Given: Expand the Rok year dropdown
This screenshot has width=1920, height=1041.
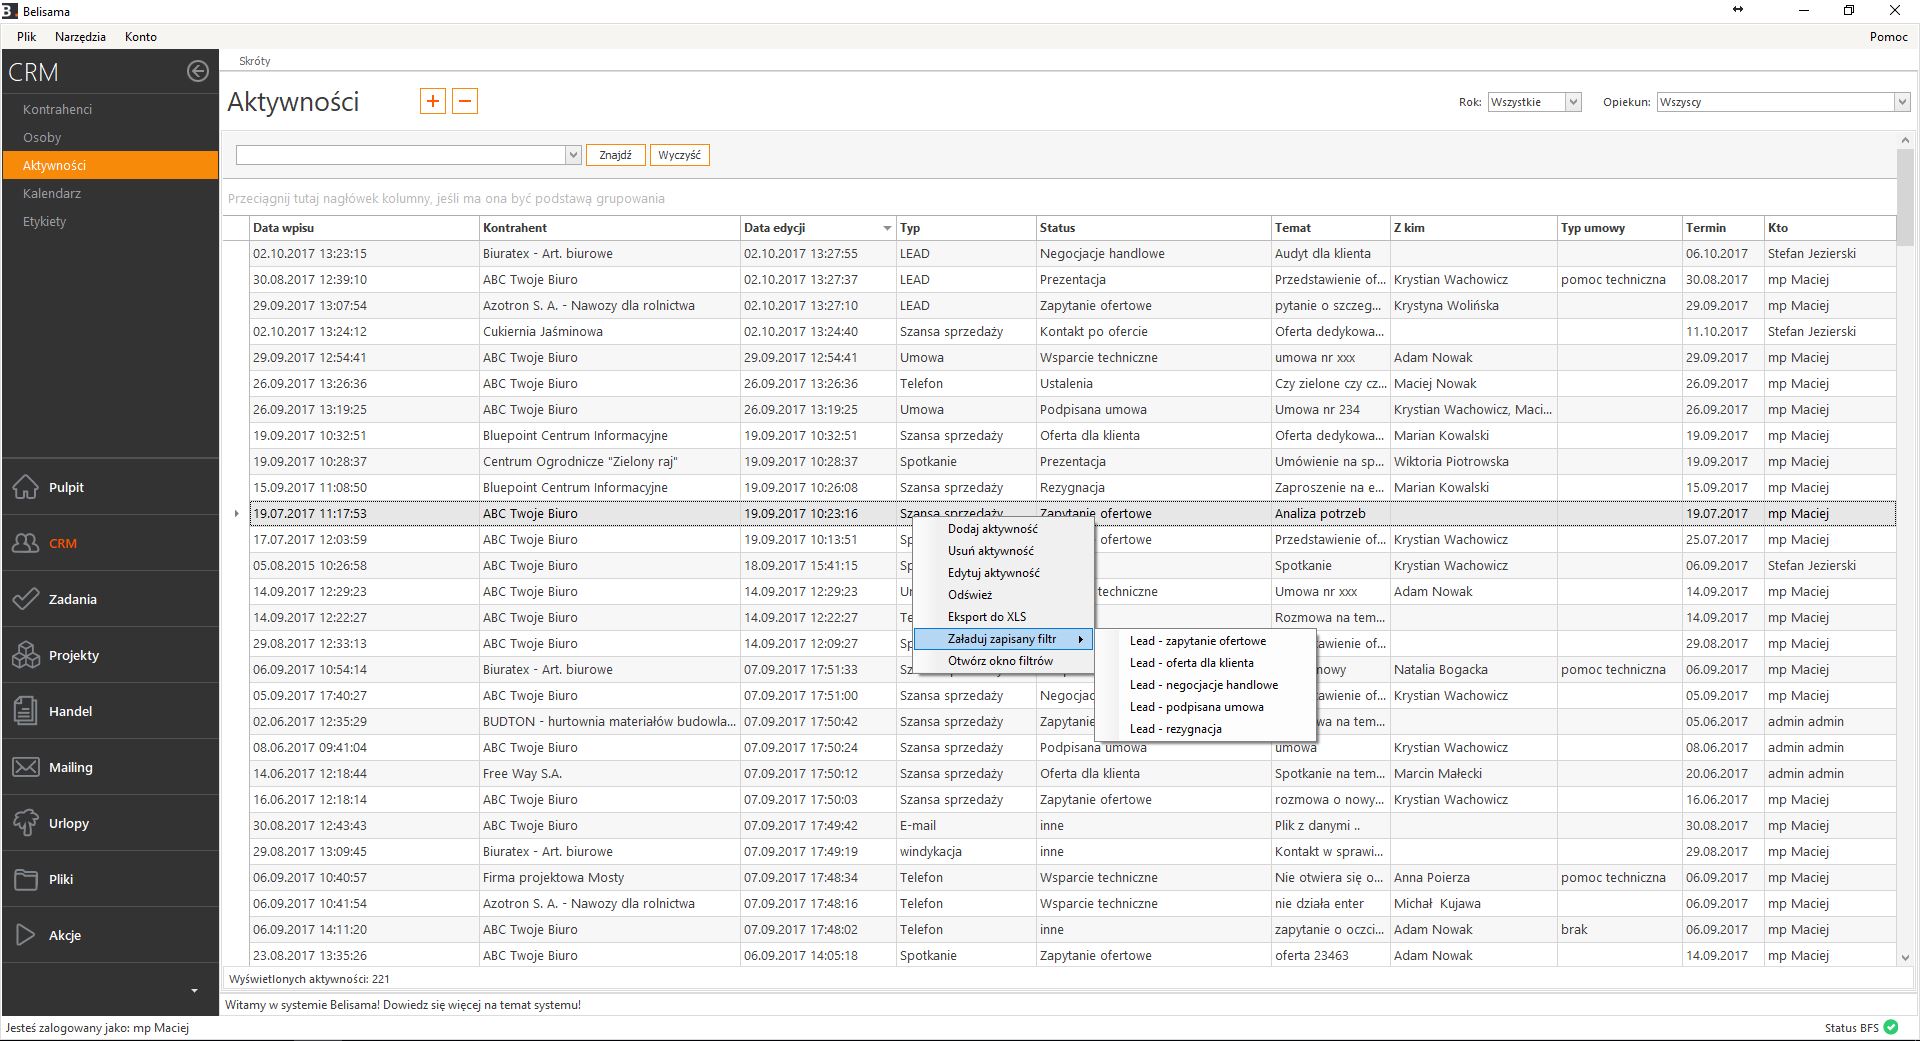Looking at the screenshot, I should pos(1573,102).
